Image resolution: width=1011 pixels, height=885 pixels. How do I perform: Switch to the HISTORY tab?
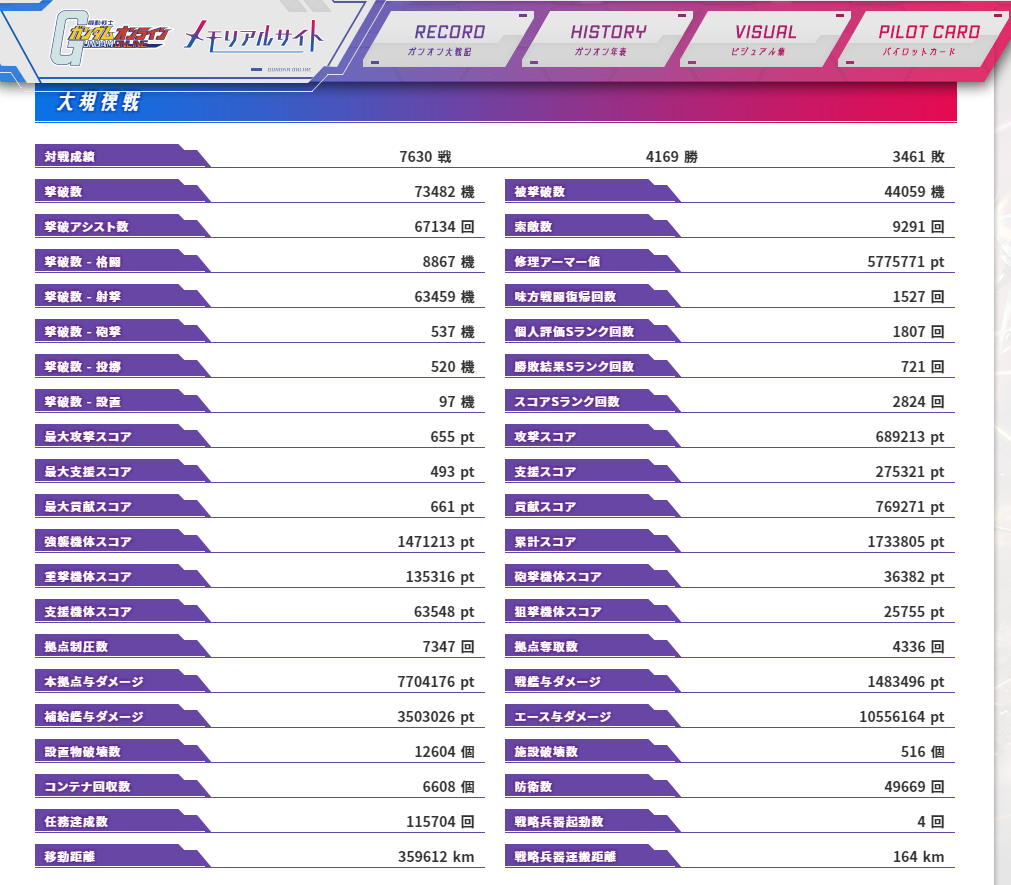pyautogui.click(x=607, y=39)
